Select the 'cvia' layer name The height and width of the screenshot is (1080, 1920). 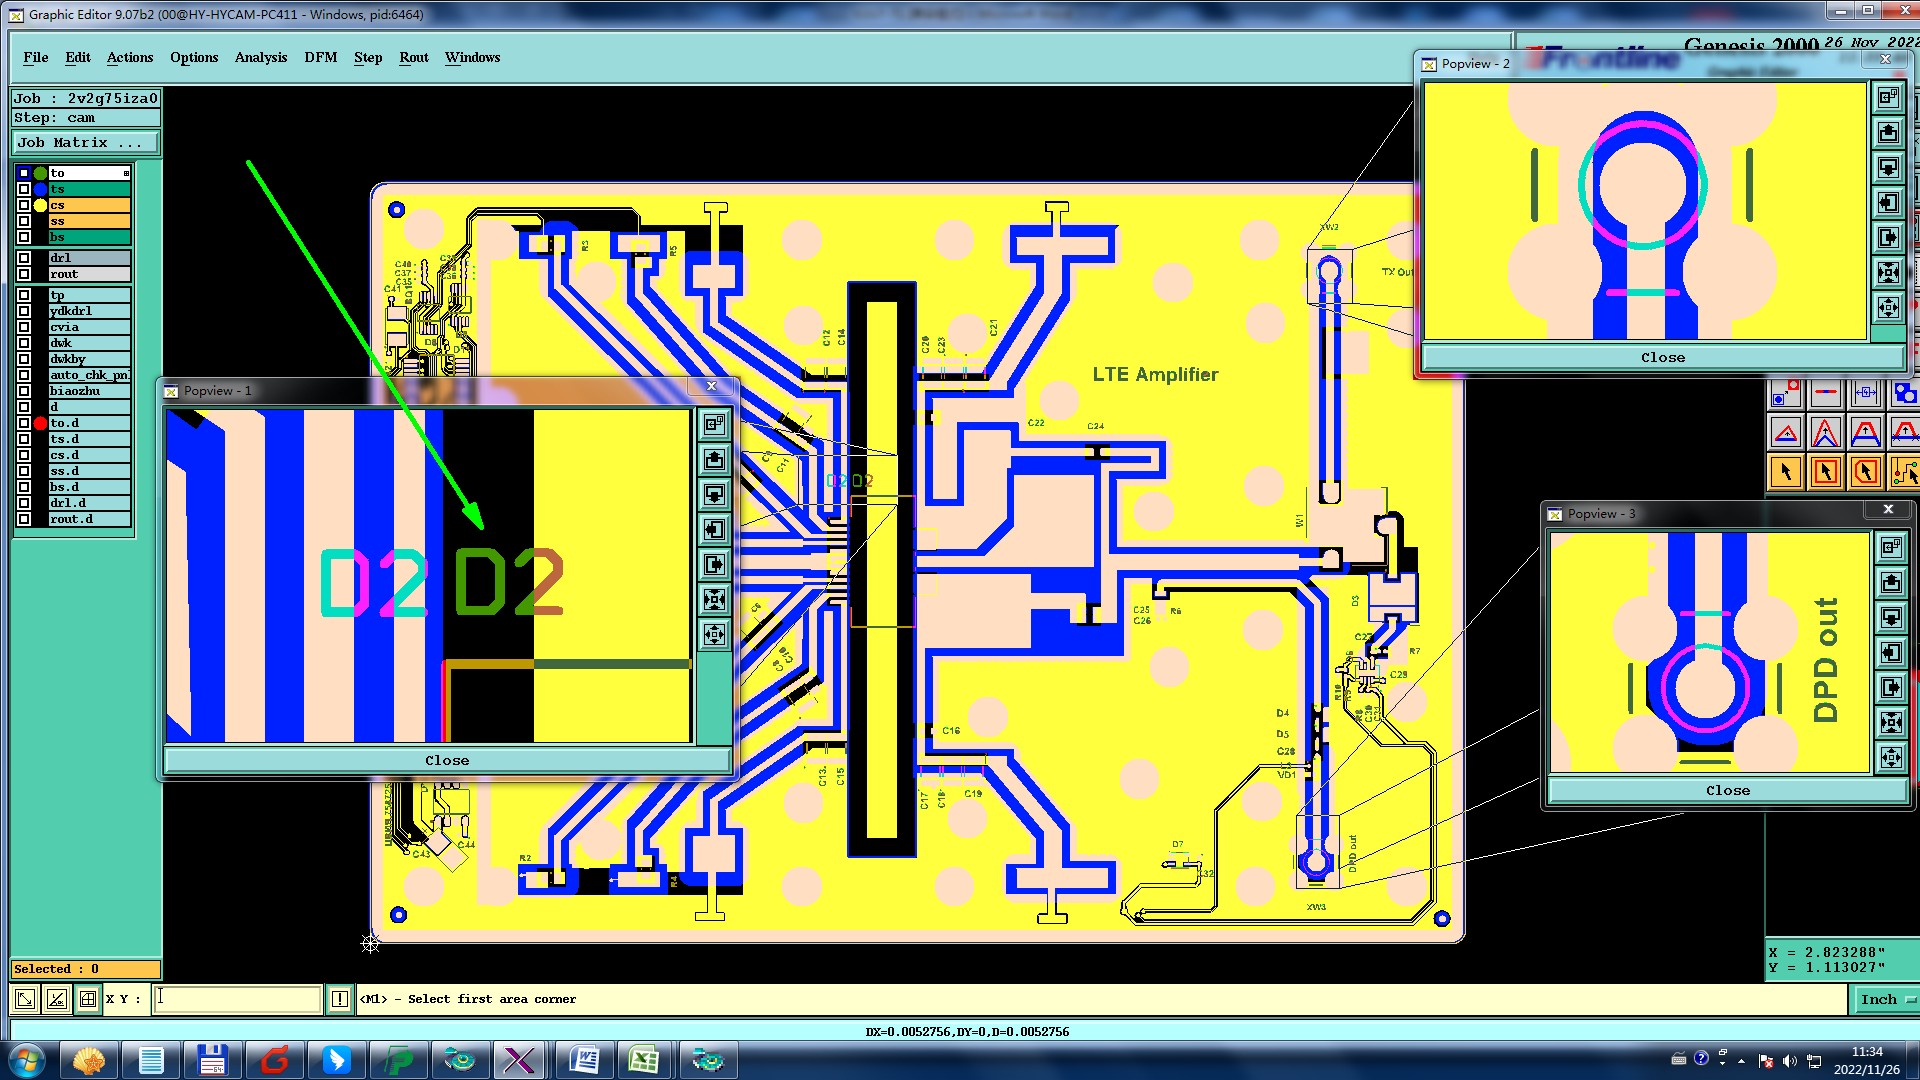coord(89,327)
